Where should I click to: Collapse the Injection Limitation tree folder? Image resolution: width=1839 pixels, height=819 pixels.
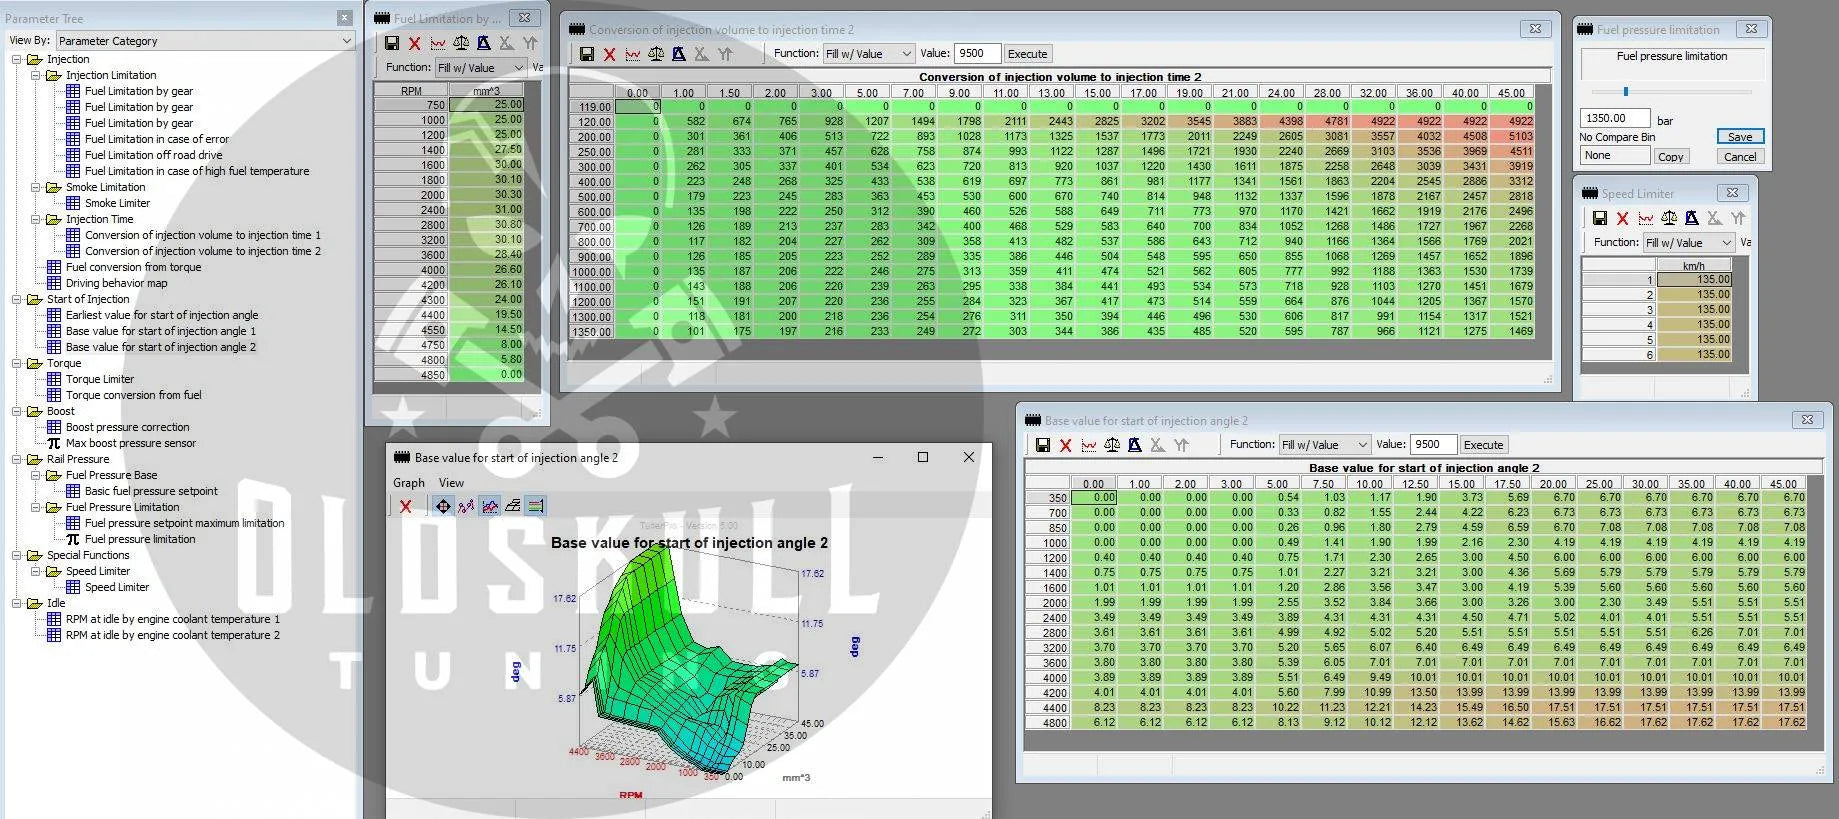point(36,75)
